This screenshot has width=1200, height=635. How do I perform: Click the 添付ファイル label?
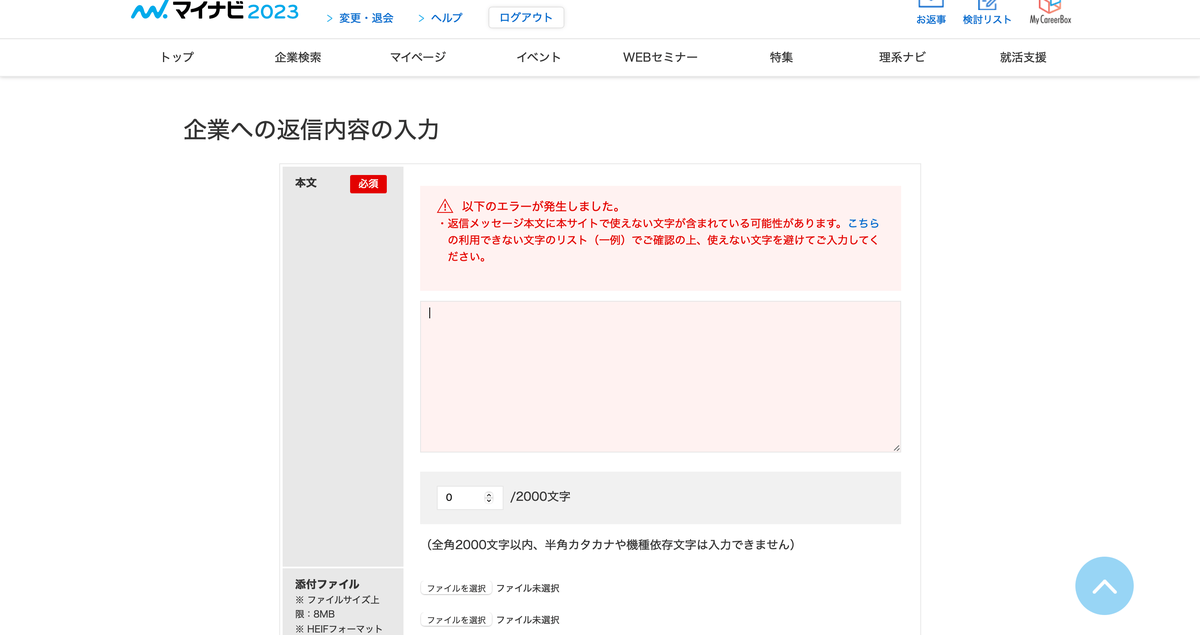click(327, 584)
